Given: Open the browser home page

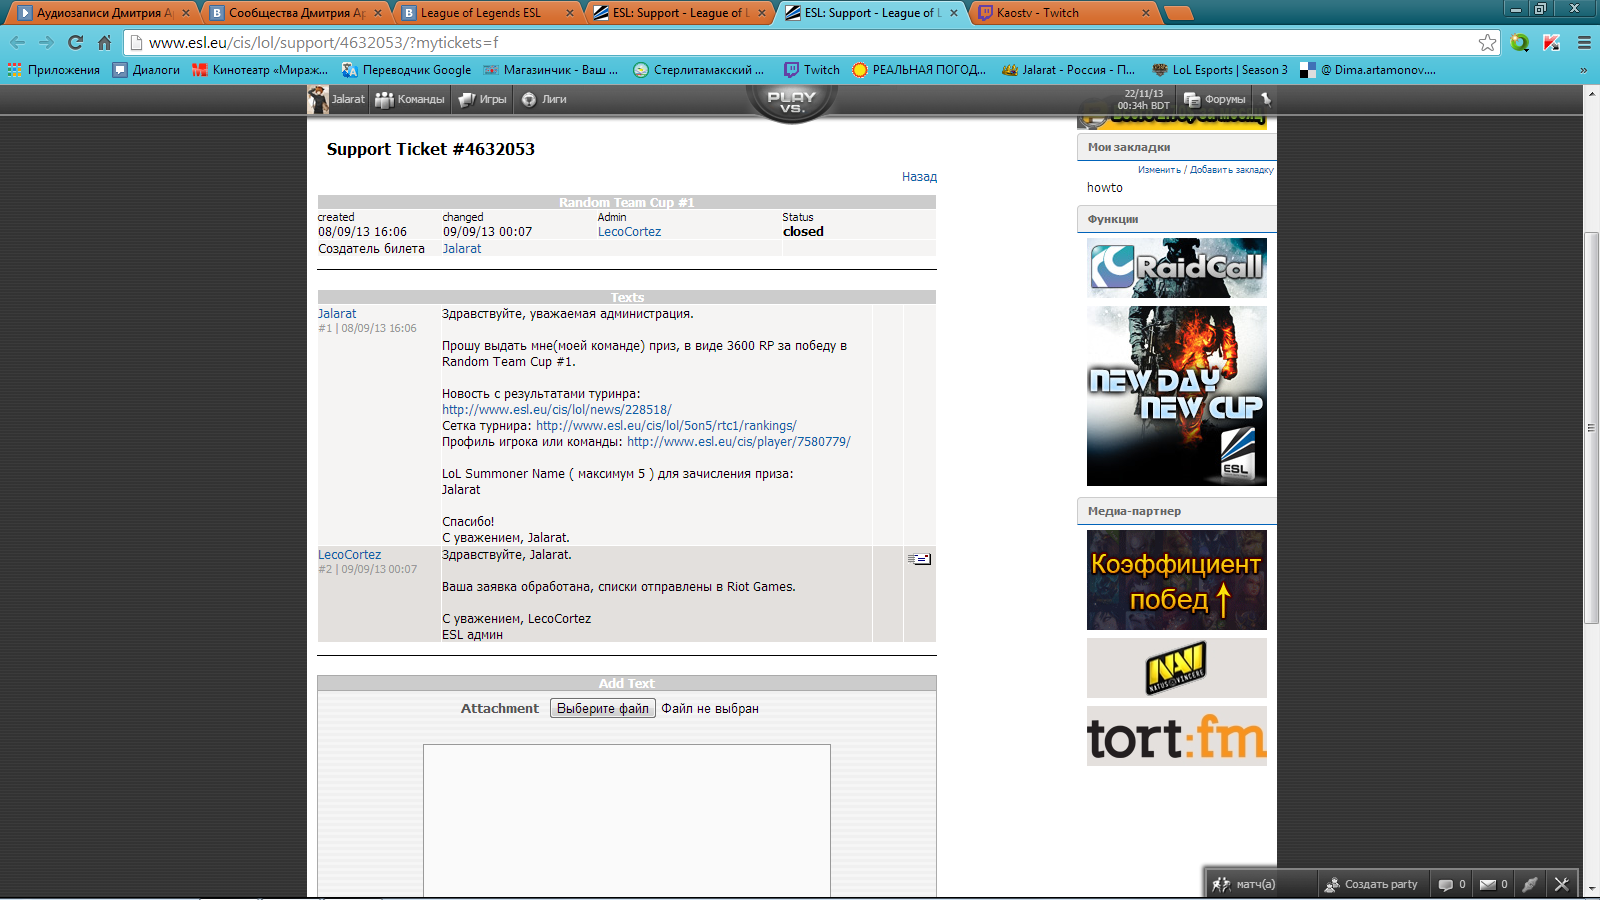Looking at the screenshot, I should tap(104, 42).
